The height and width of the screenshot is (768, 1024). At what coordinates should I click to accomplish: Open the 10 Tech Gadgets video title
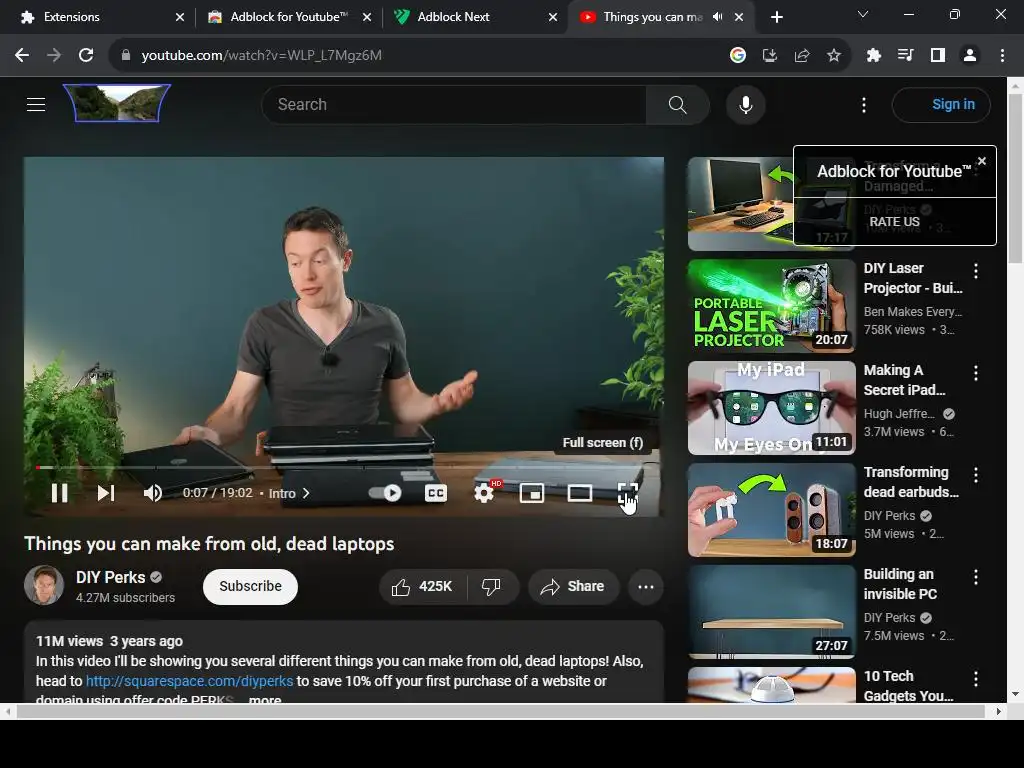(908, 686)
